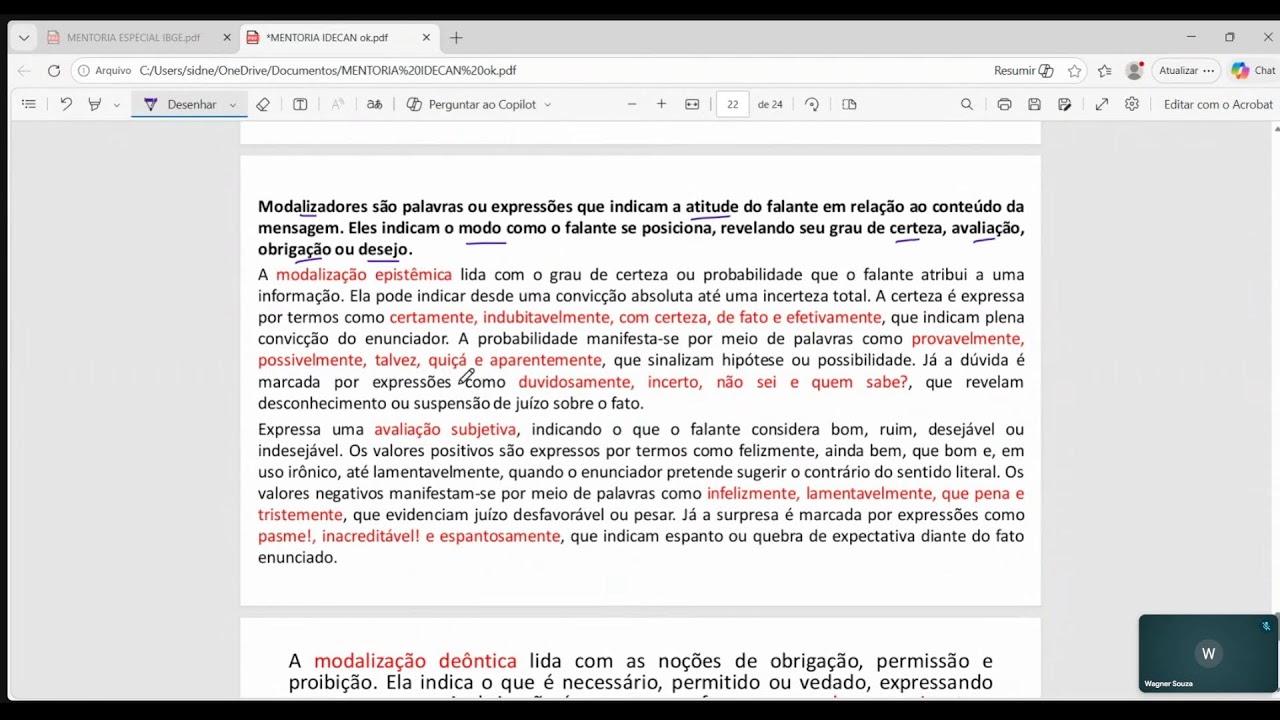1280x720 pixels.
Task: Minimize the browser window
Action: click(x=1191, y=37)
